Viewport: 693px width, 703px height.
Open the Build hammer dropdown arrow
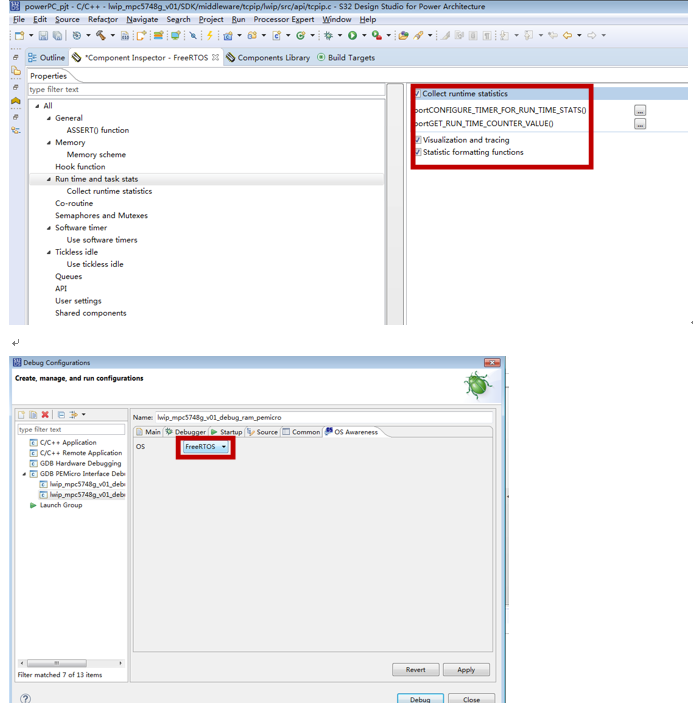tap(113, 35)
